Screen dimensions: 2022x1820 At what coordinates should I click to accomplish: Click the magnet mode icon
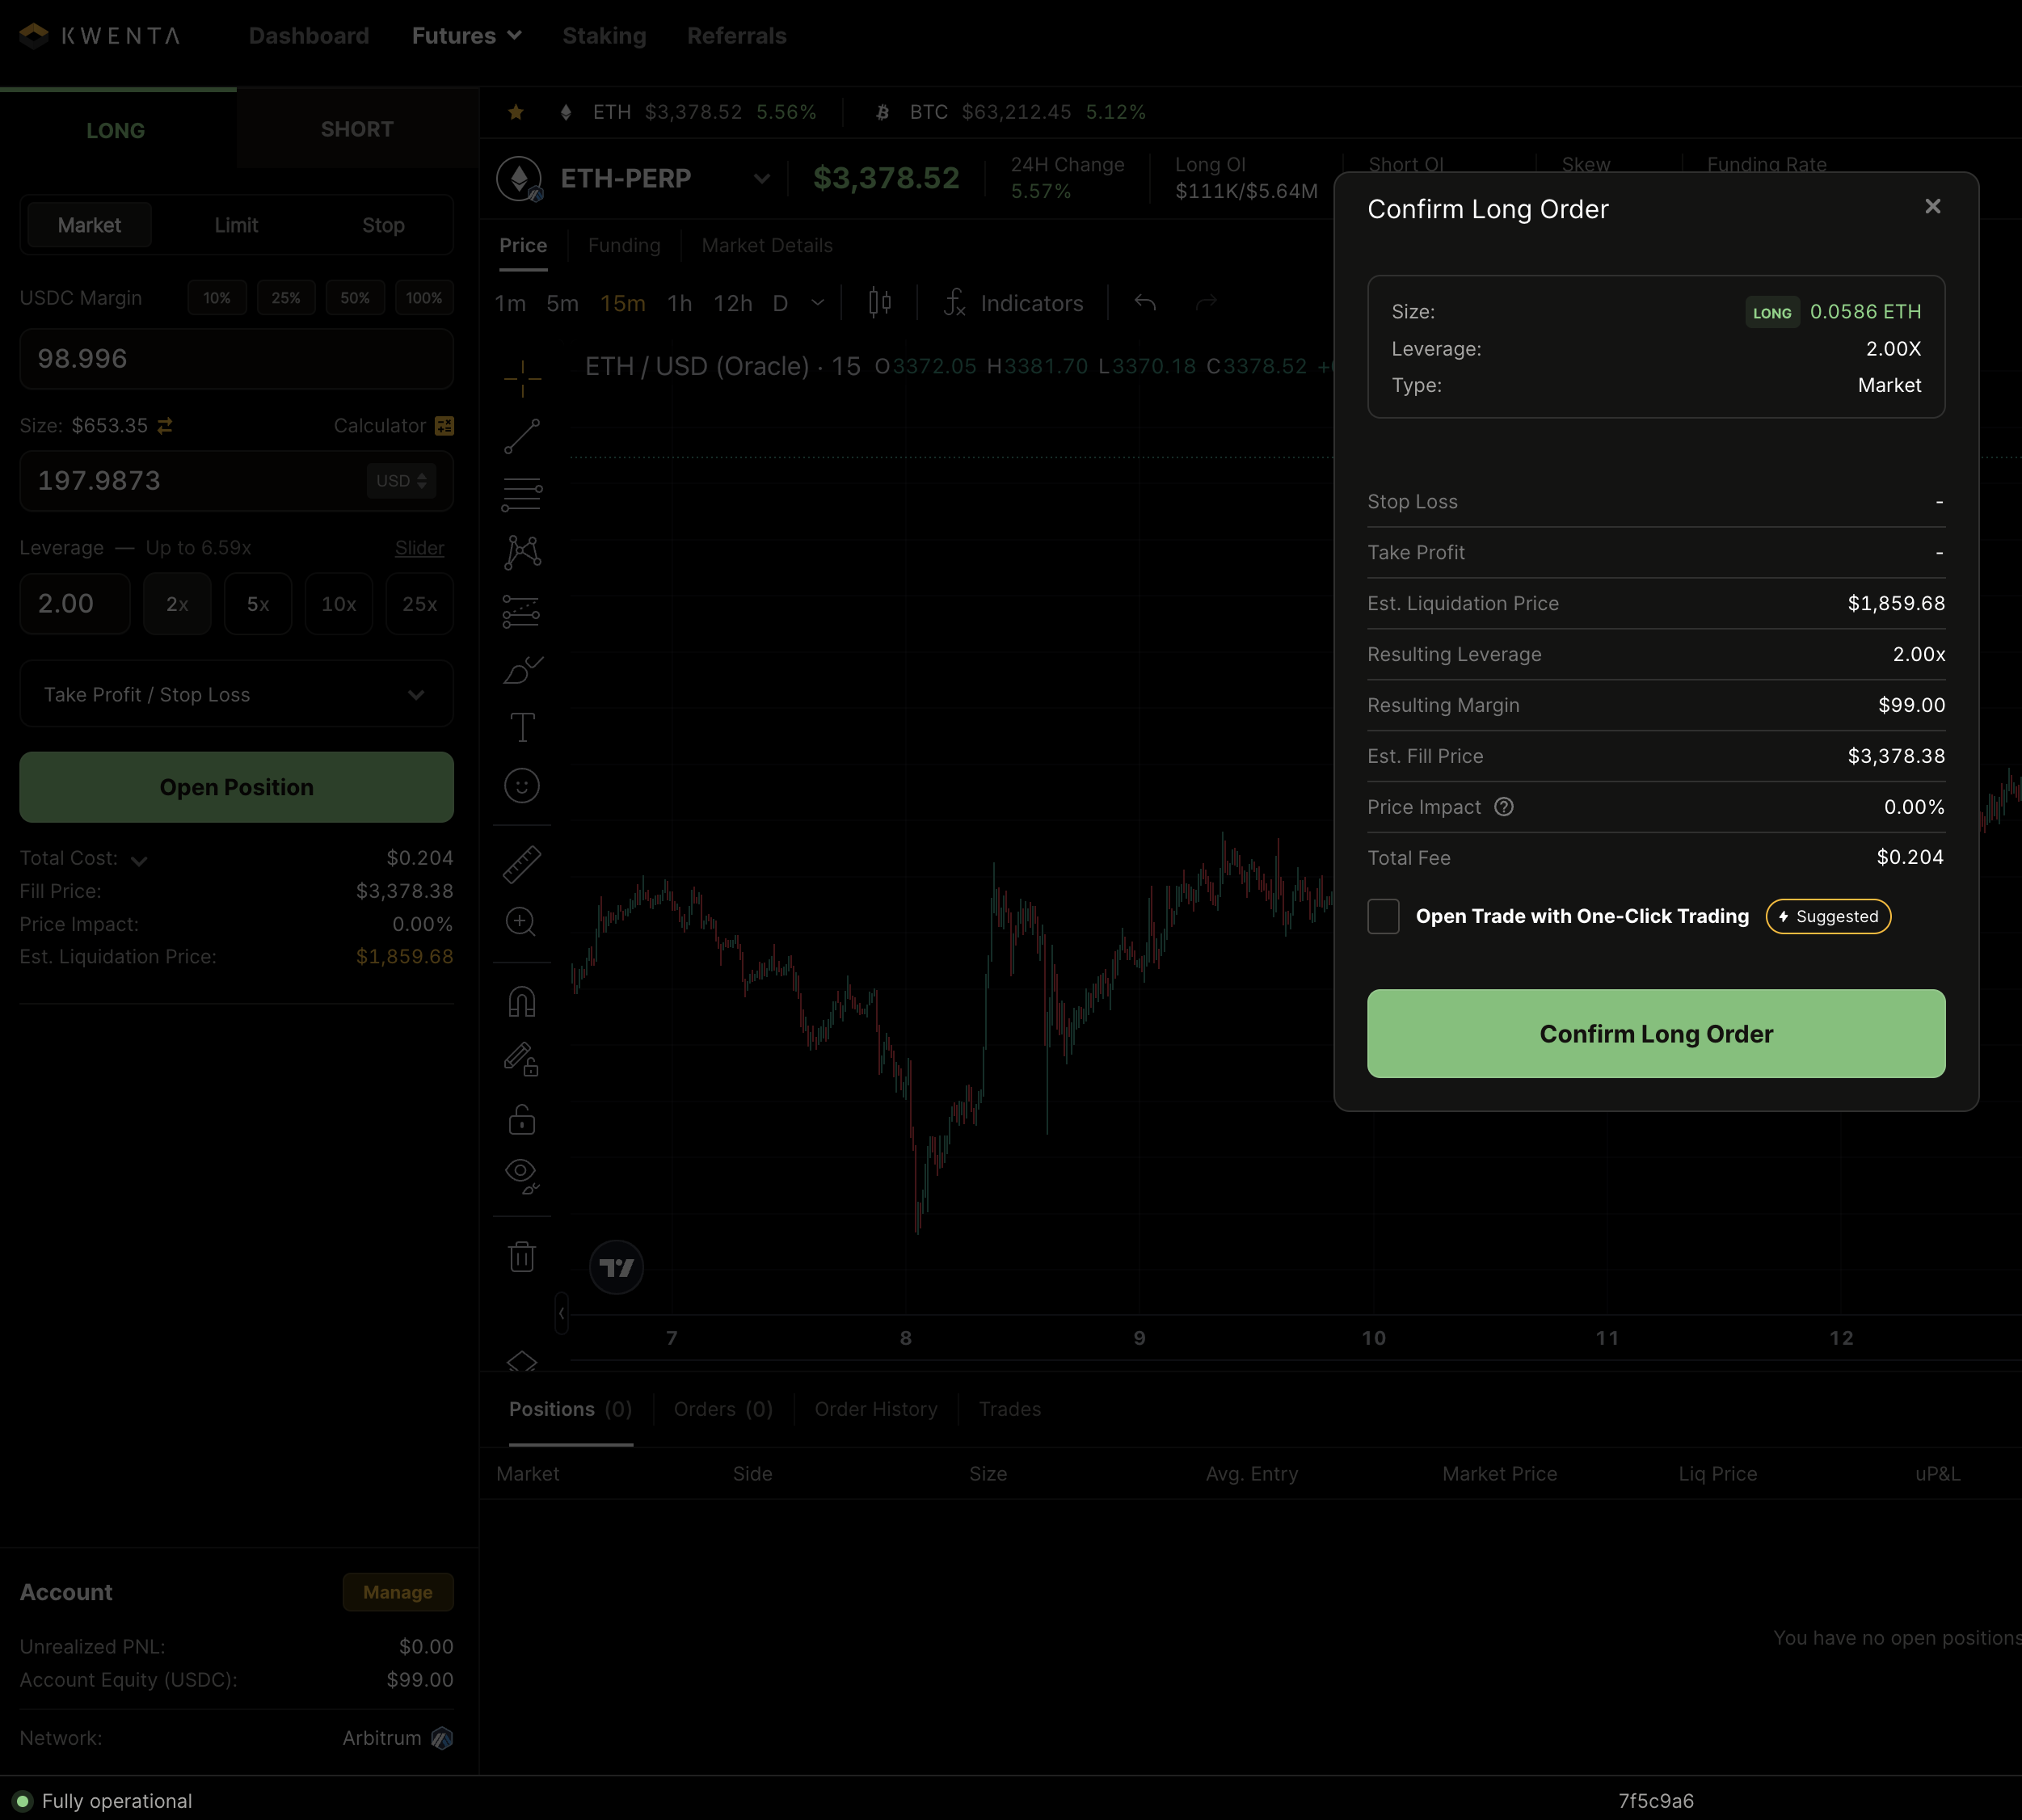pos(521,1002)
